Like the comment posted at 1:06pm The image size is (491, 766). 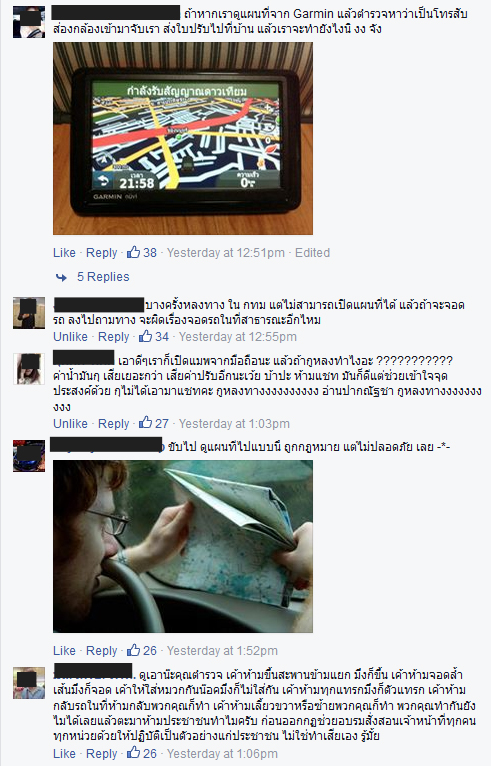click(x=64, y=753)
